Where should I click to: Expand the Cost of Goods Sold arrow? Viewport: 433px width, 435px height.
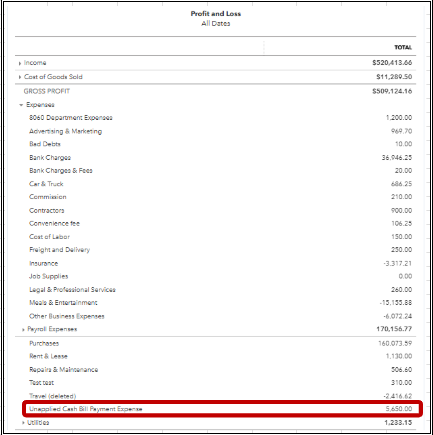(20, 77)
